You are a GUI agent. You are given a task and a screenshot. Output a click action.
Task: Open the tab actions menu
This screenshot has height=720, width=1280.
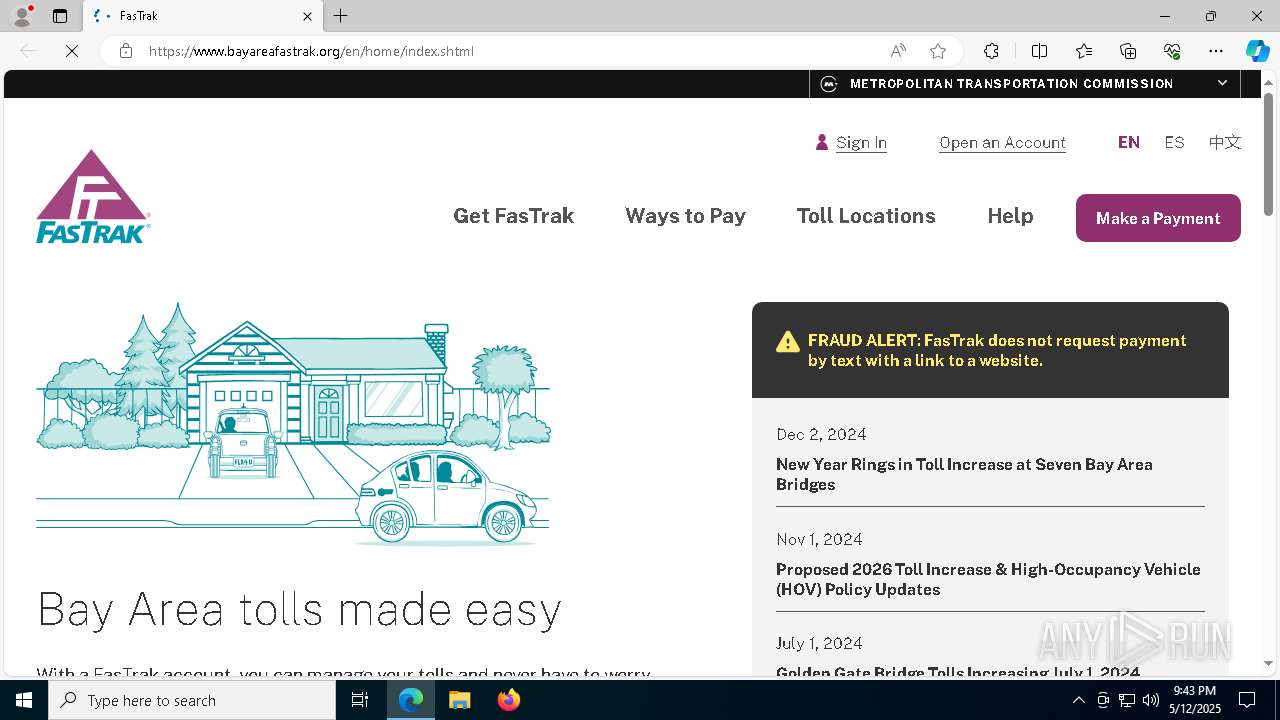point(60,16)
